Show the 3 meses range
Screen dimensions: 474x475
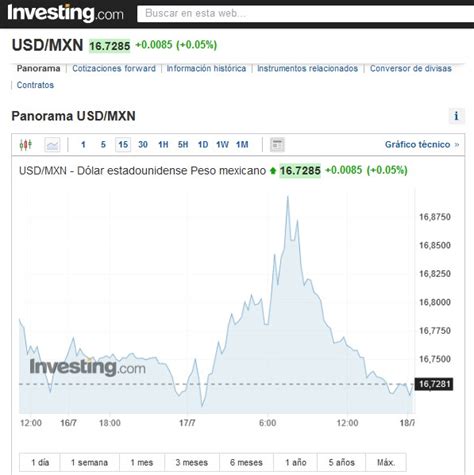[x=192, y=462]
